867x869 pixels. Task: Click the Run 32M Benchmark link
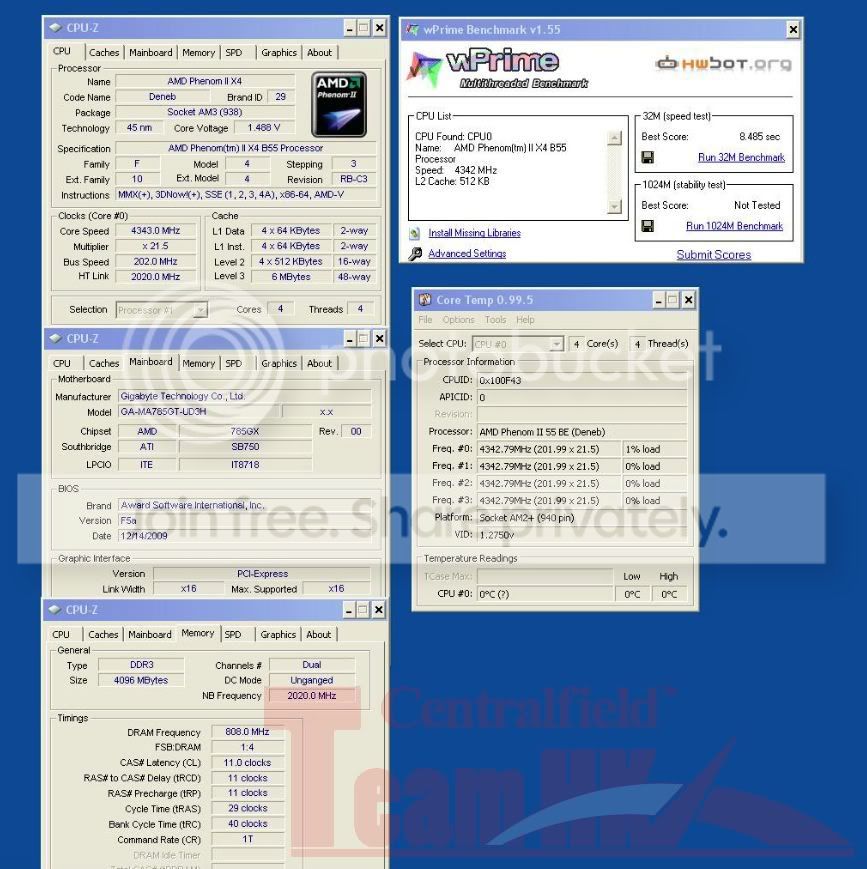tap(740, 158)
